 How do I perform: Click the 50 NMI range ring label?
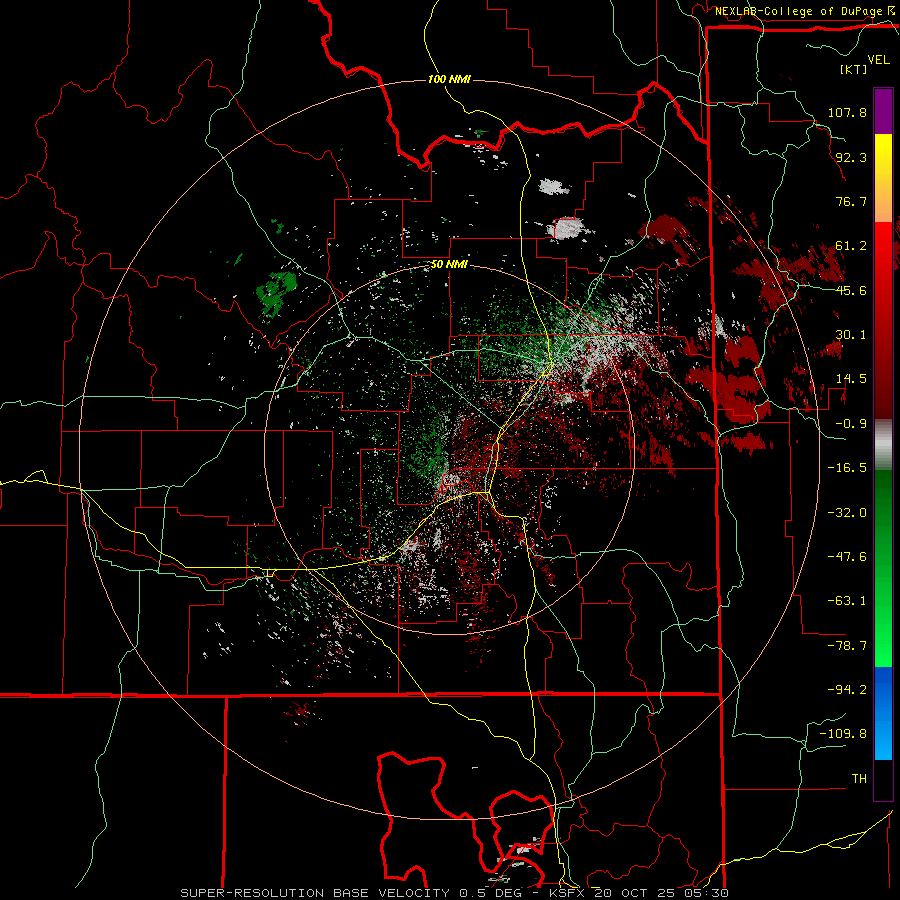click(x=449, y=265)
